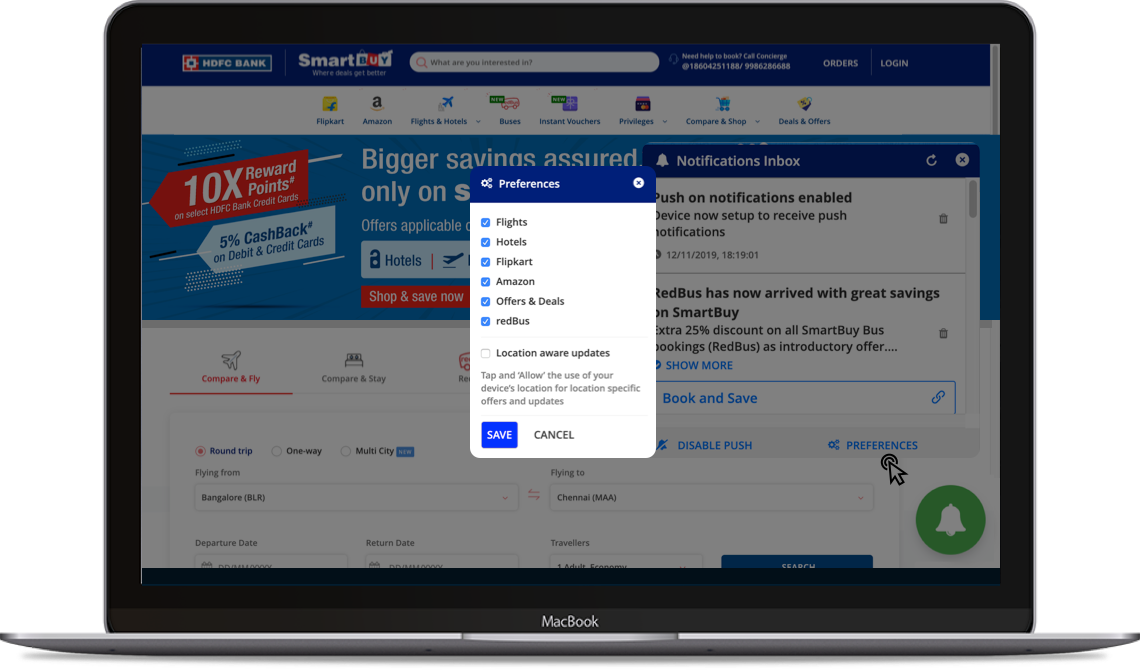Viewport: 1140px width, 670px height.
Task: Expand the Privileges menu arrow
Action: [x=665, y=121]
